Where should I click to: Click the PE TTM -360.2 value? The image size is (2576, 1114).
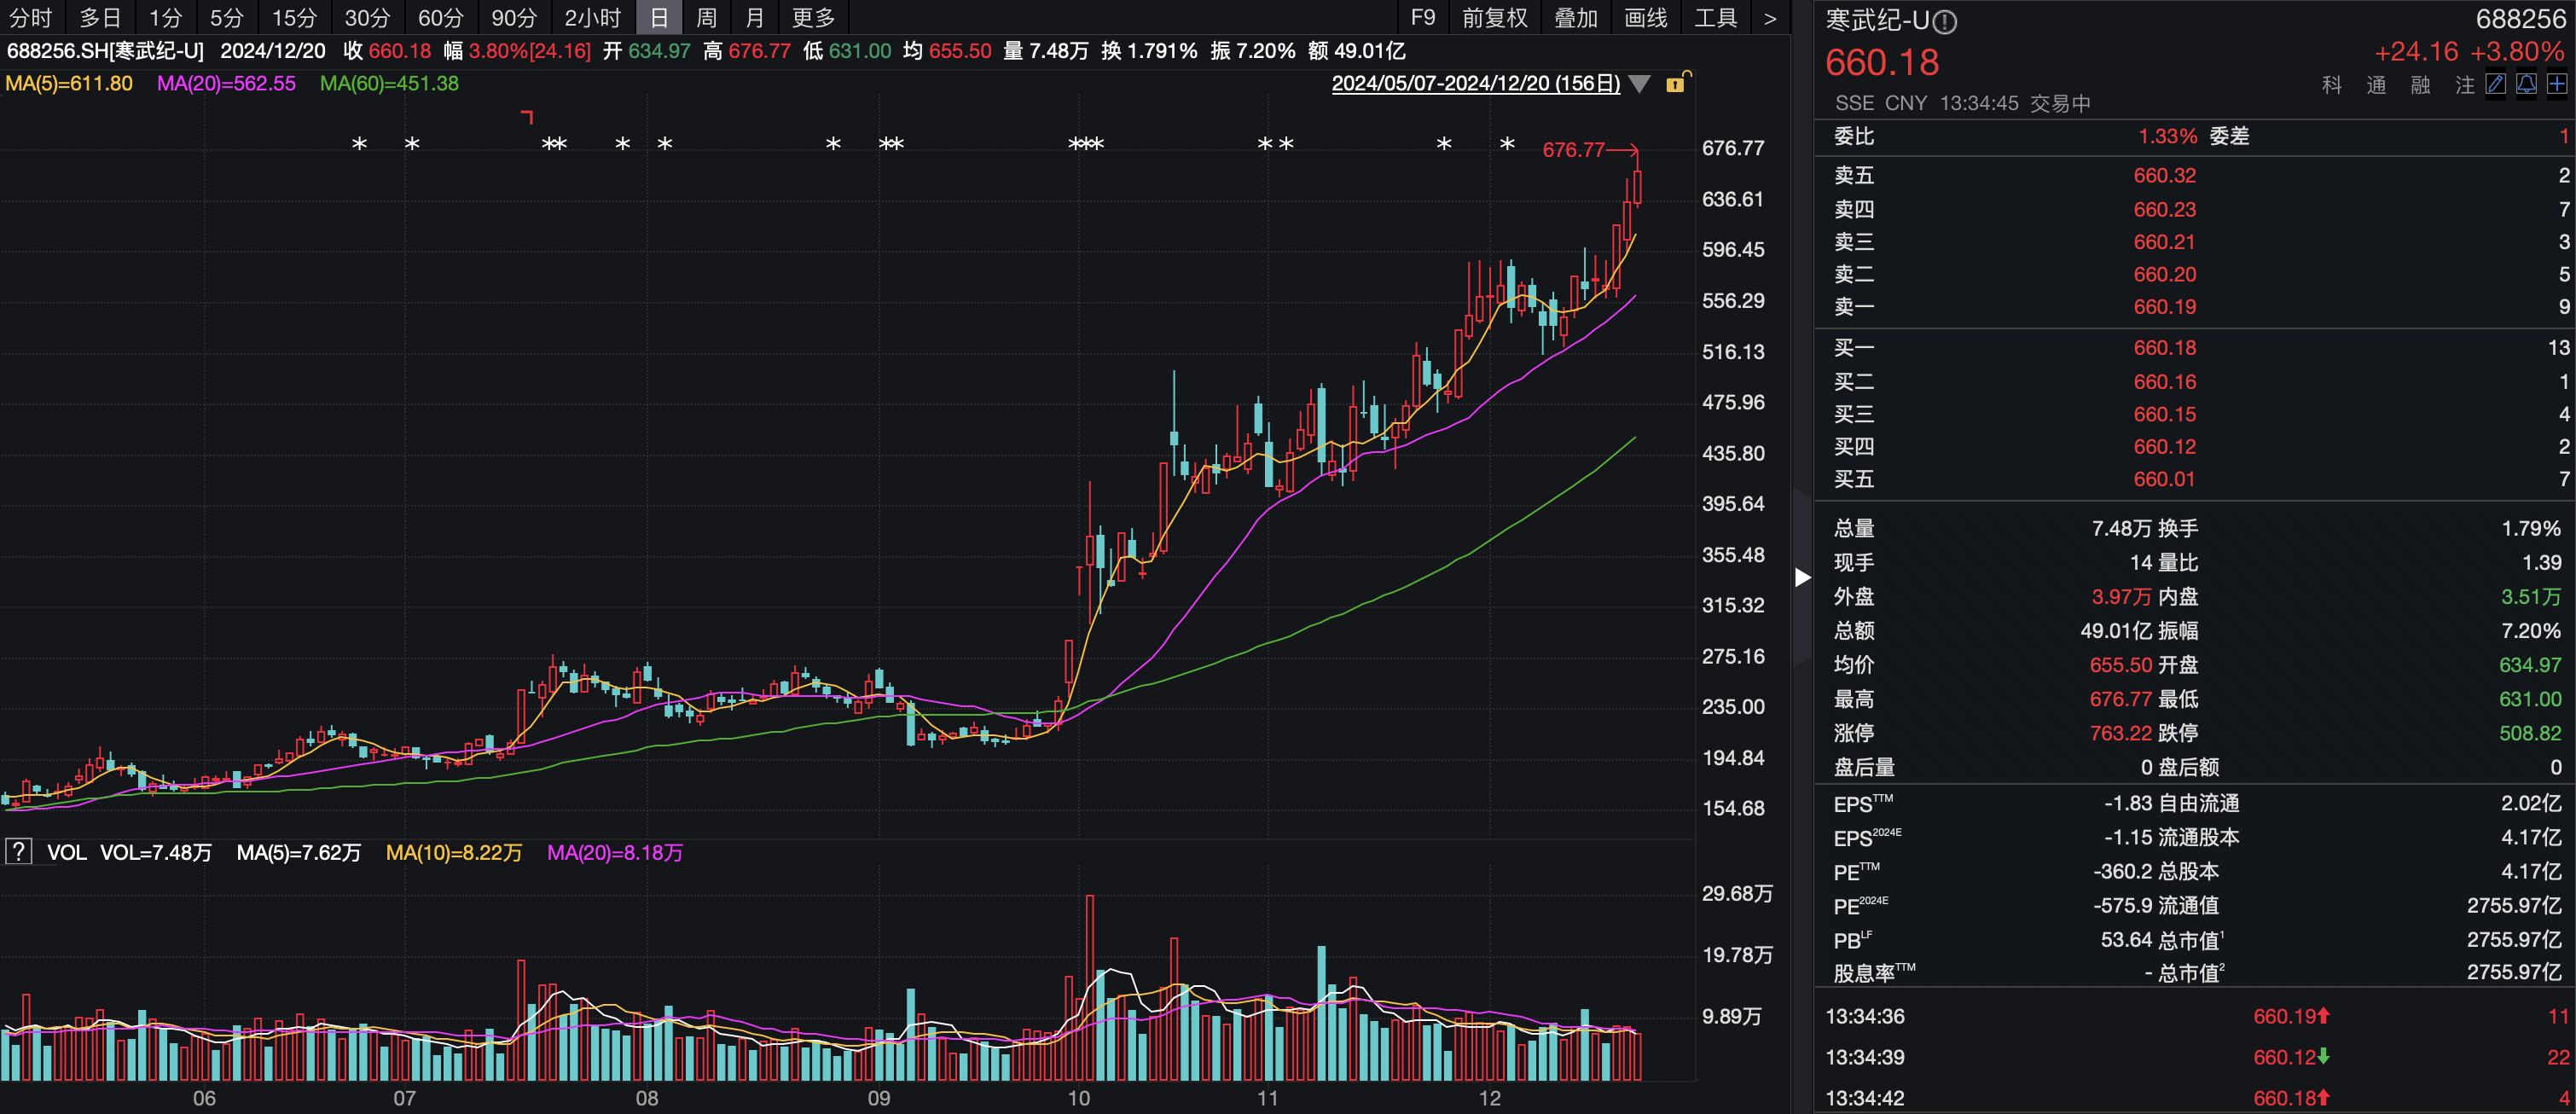tap(2122, 872)
